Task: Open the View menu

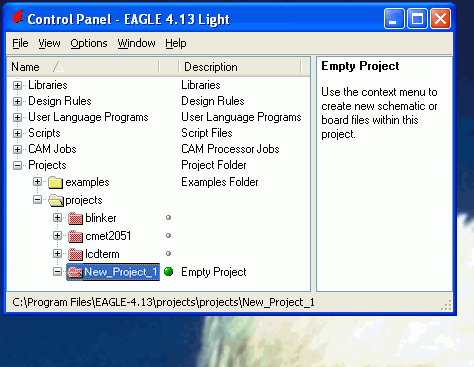Action: click(49, 43)
